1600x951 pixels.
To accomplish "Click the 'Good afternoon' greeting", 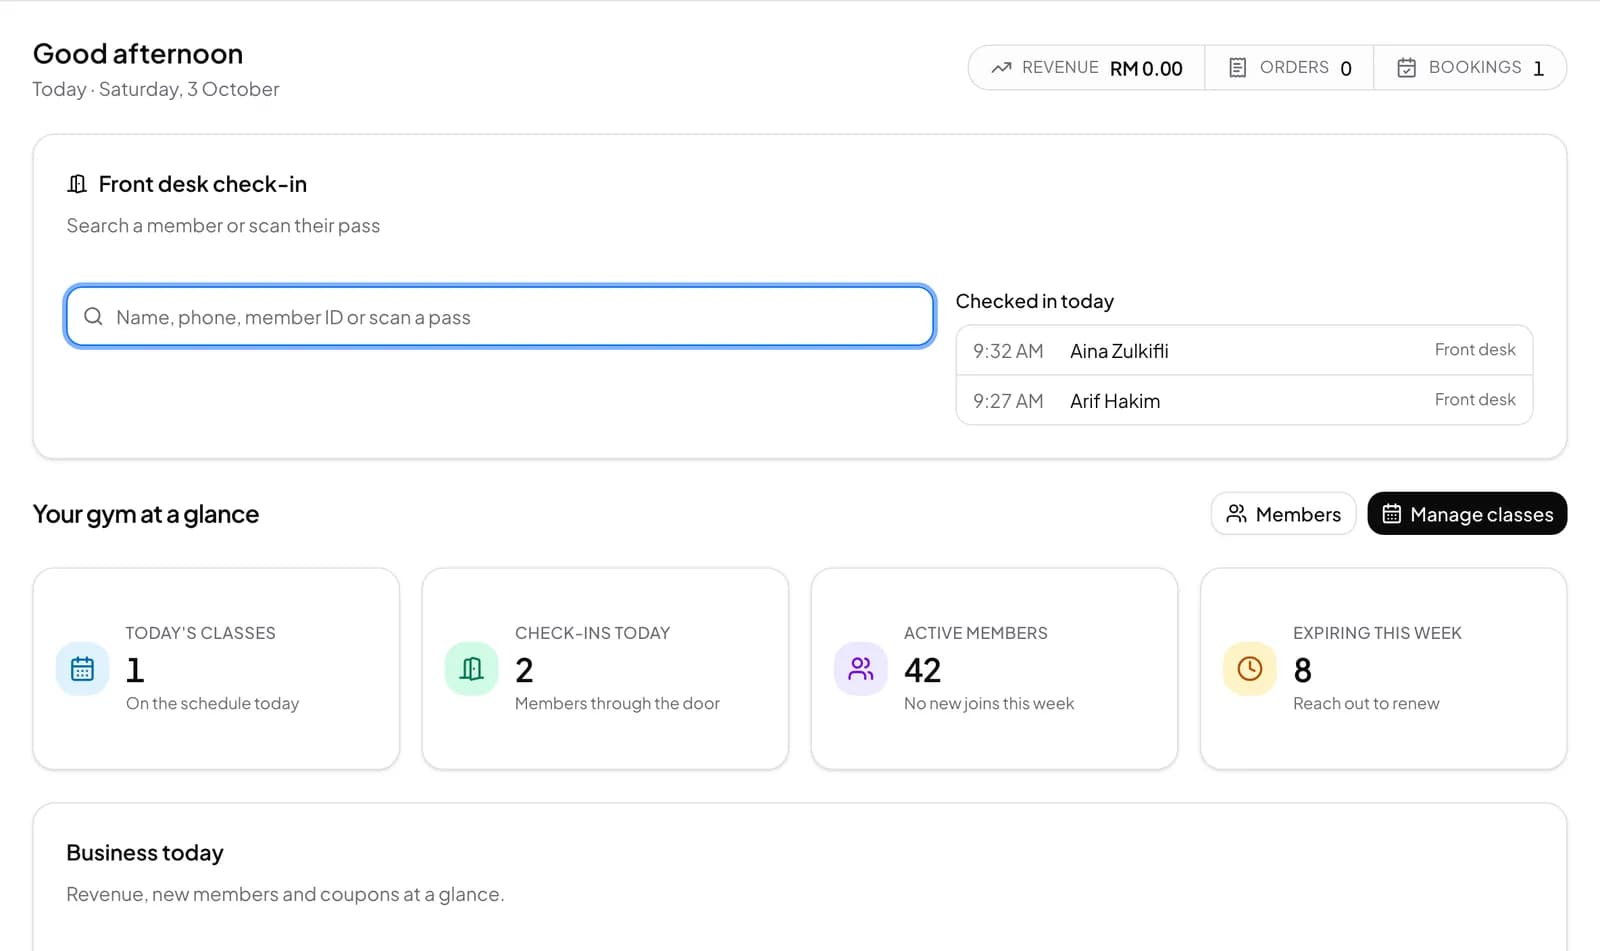I will tap(138, 53).
